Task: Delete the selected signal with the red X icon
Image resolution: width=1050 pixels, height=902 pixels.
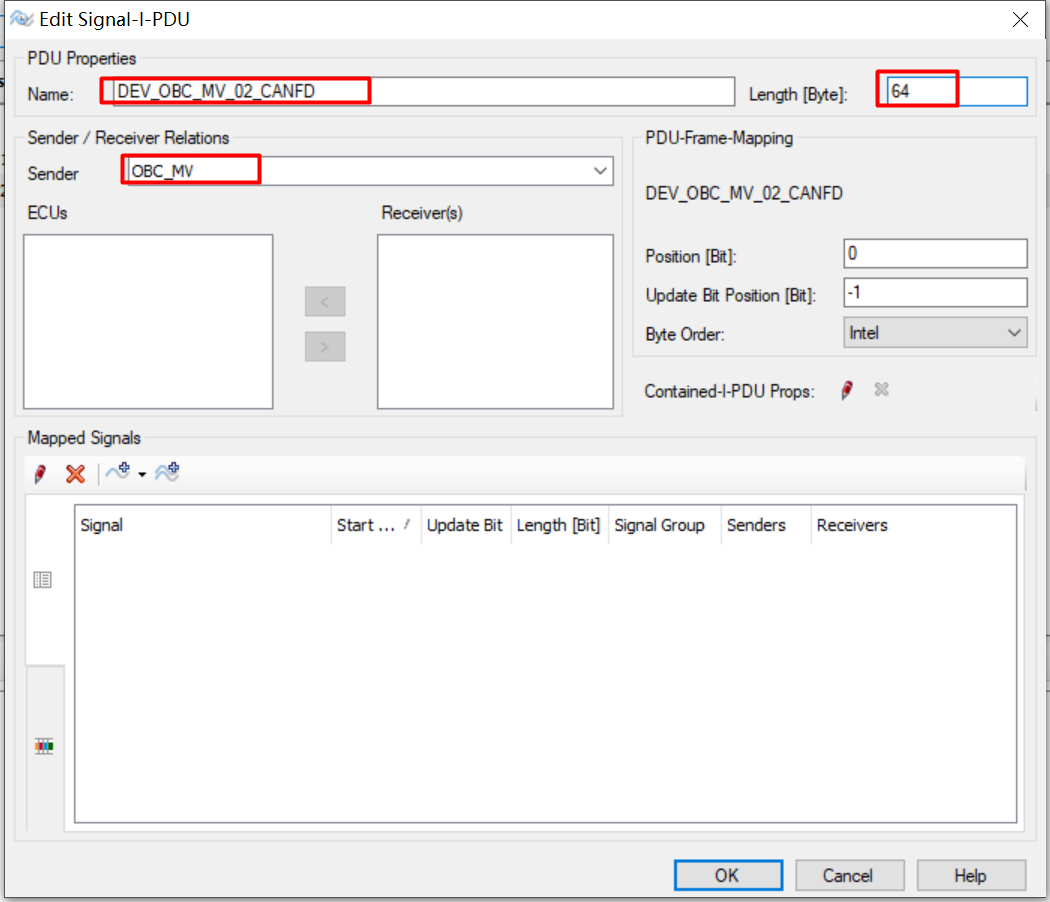Action: (x=74, y=473)
